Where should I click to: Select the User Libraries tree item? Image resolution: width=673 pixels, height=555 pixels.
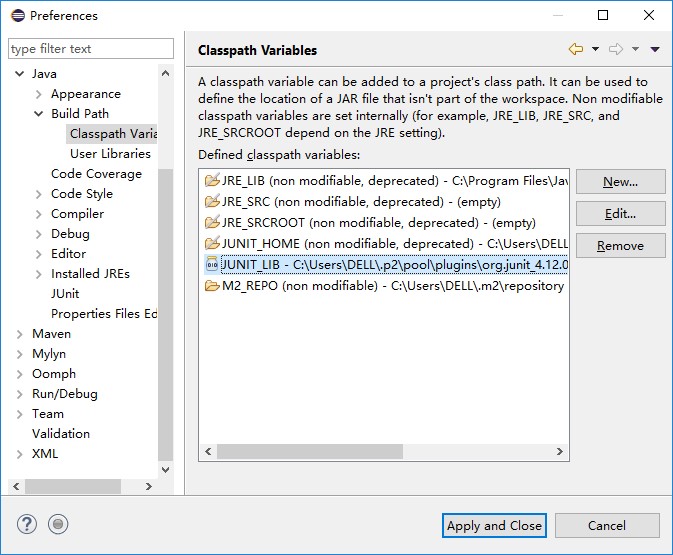110,154
